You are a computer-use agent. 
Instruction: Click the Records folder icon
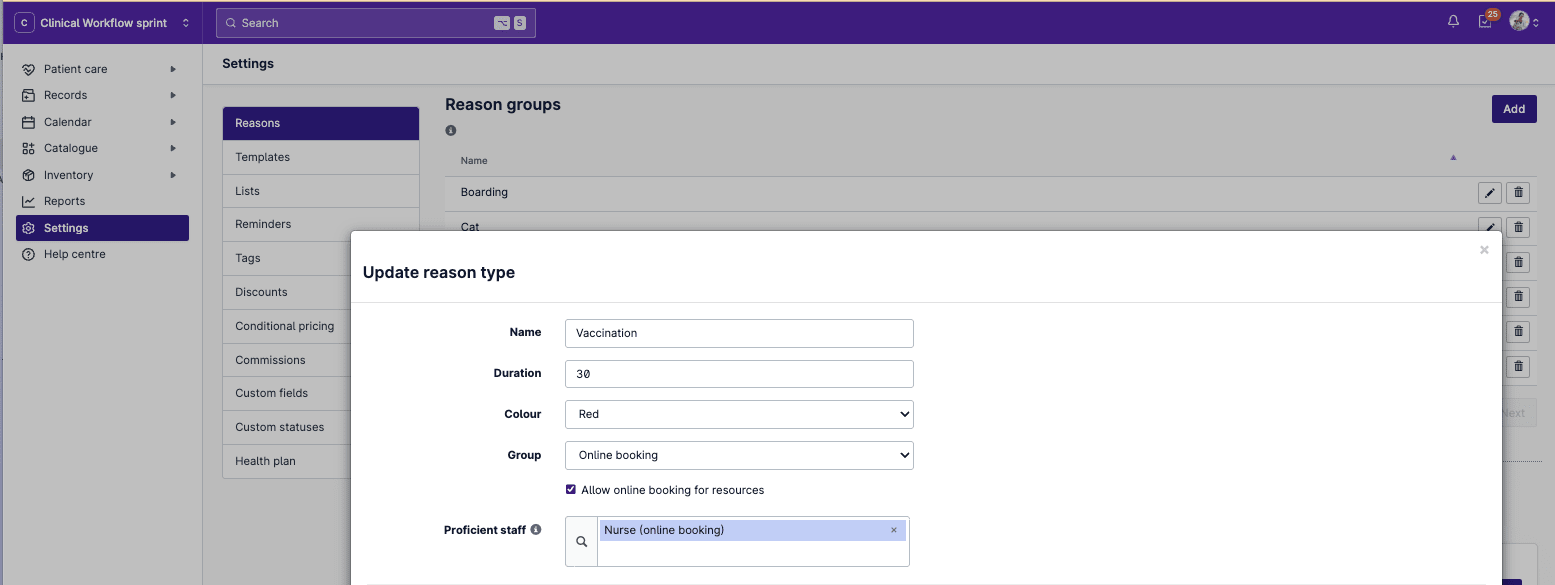coord(28,95)
